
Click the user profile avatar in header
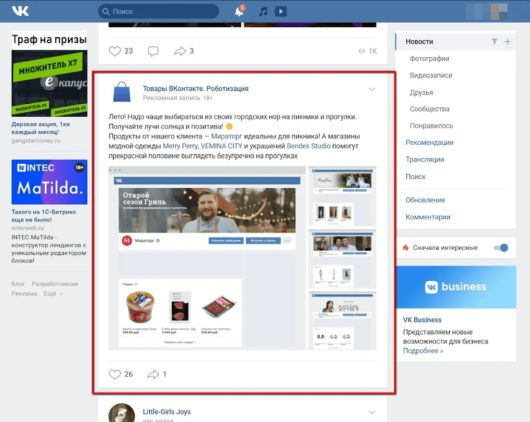(x=500, y=11)
